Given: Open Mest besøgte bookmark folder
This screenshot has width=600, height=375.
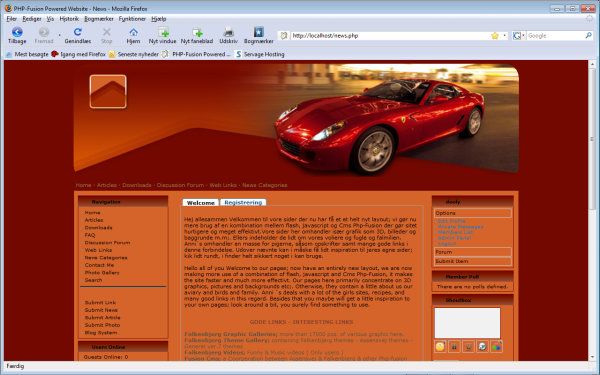Looking at the screenshot, I should [27, 54].
